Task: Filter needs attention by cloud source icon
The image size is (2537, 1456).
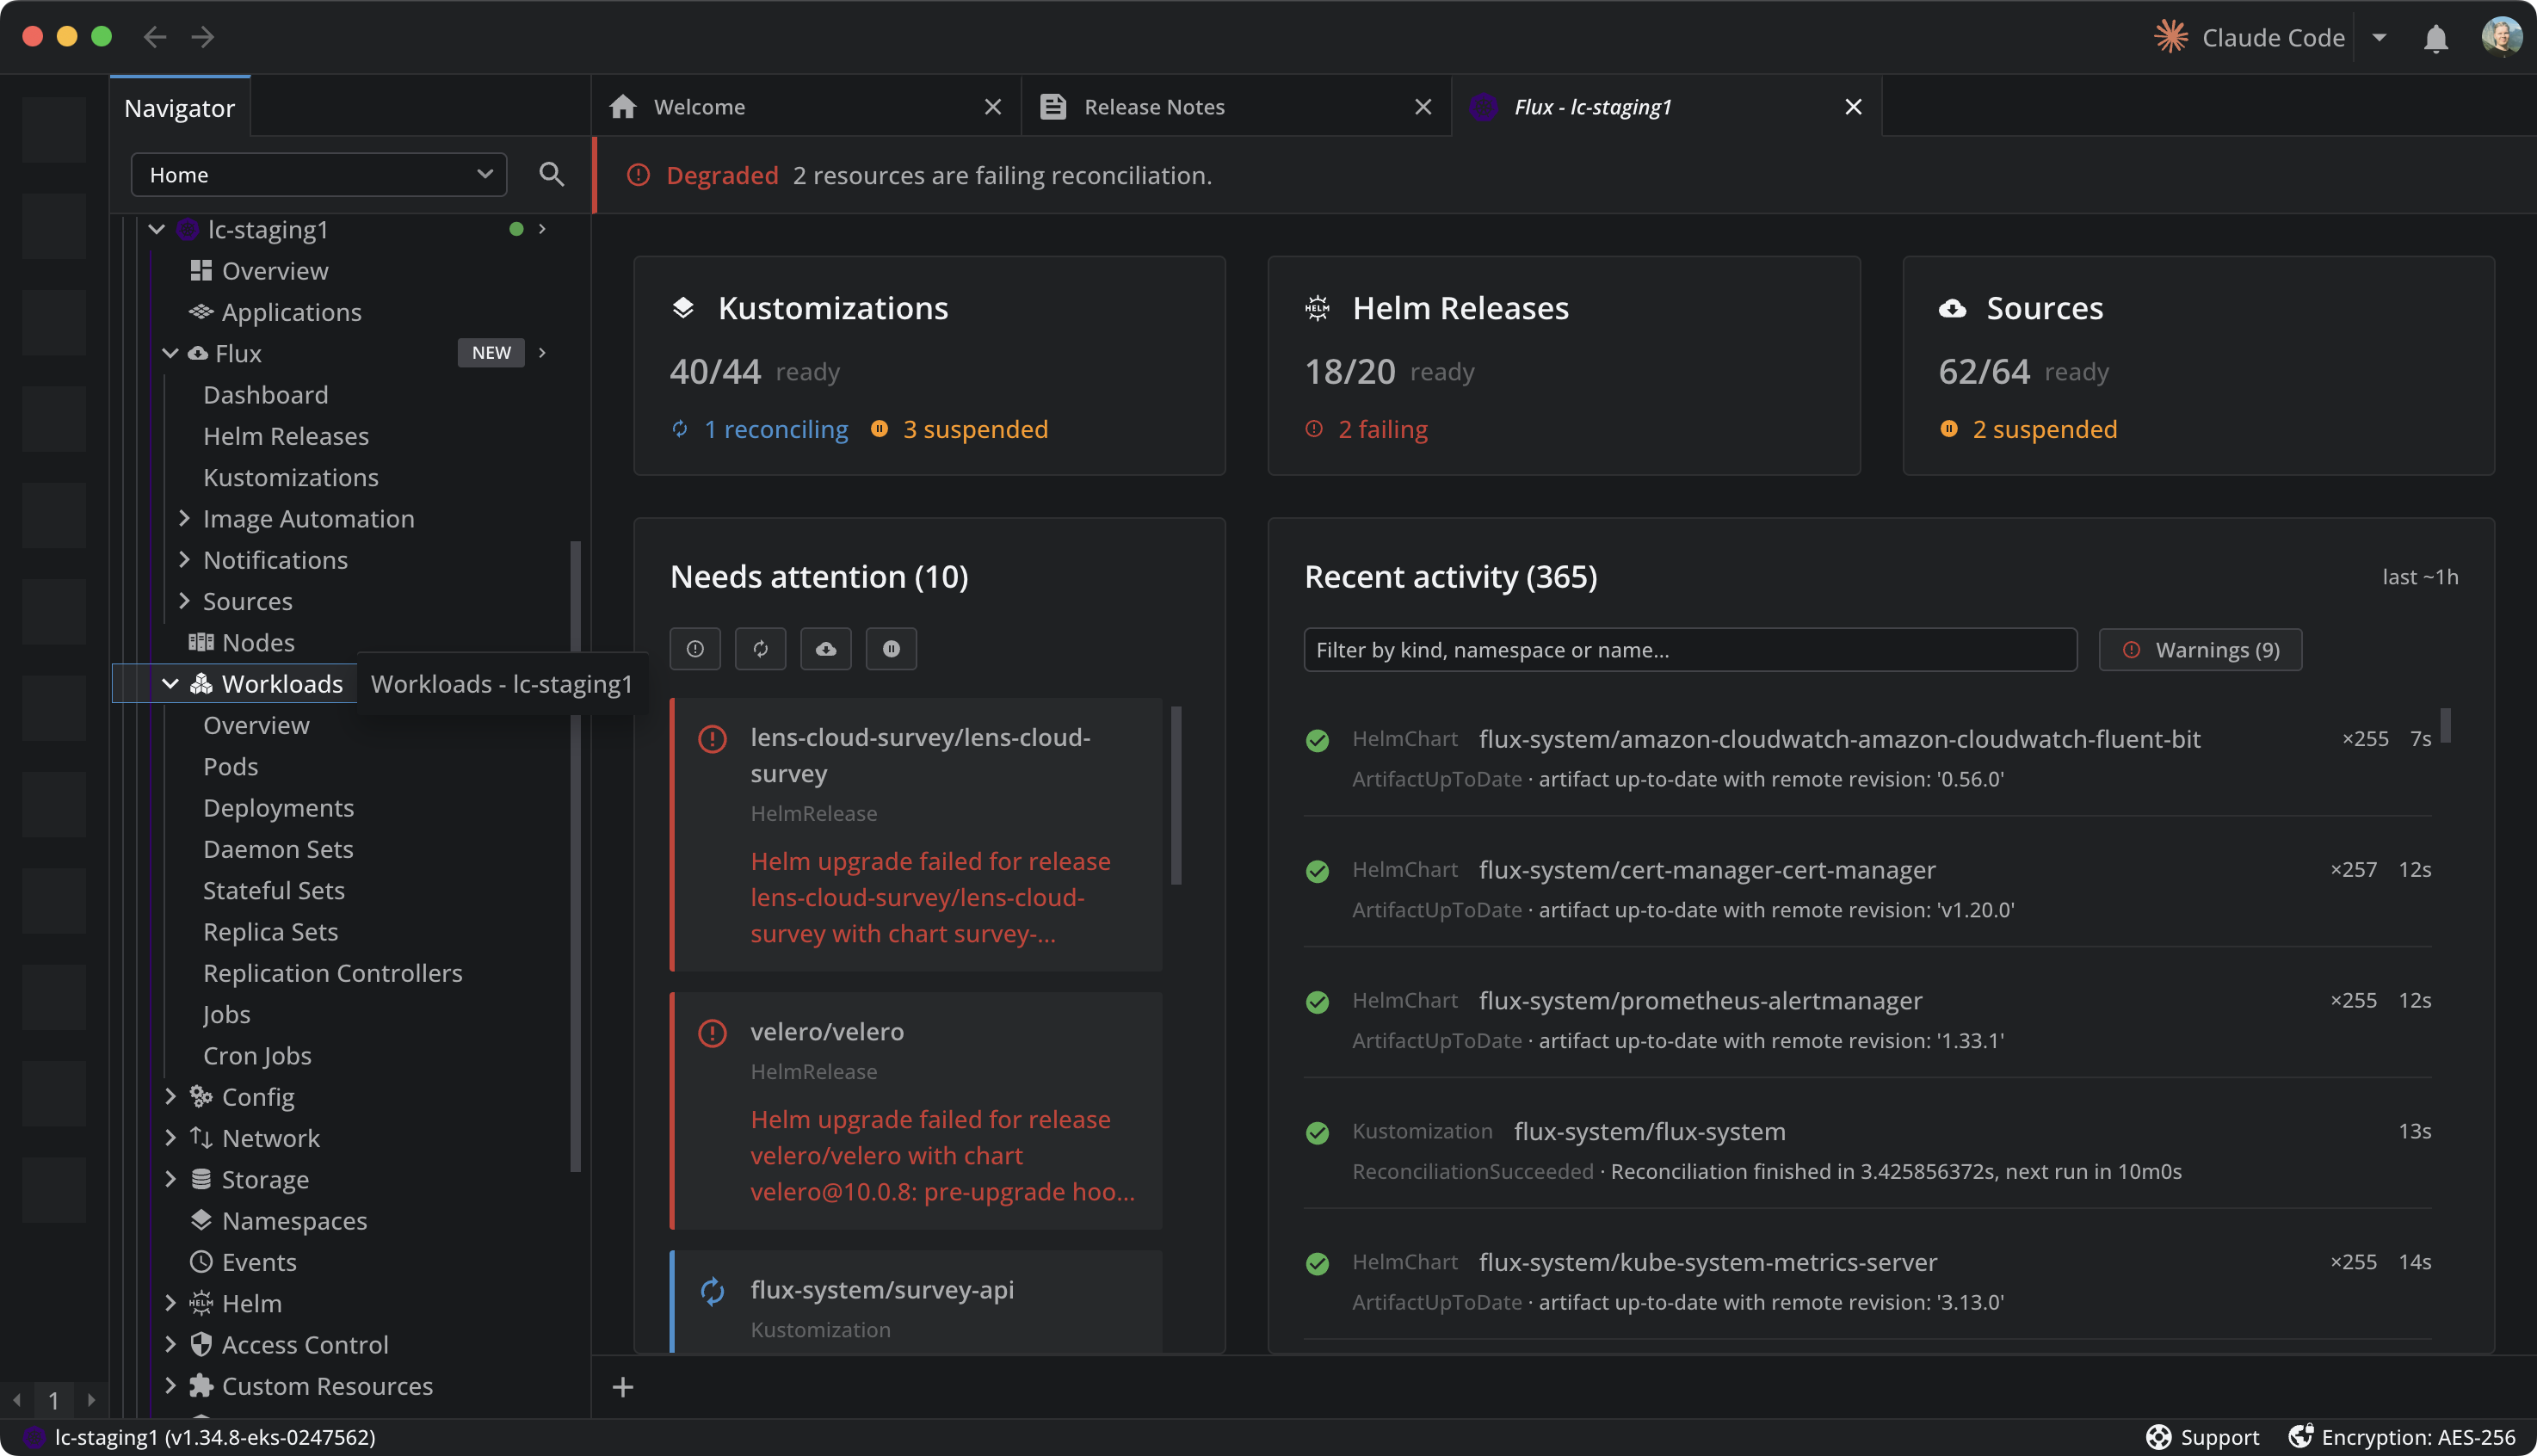Action: click(x=826, y=649)
